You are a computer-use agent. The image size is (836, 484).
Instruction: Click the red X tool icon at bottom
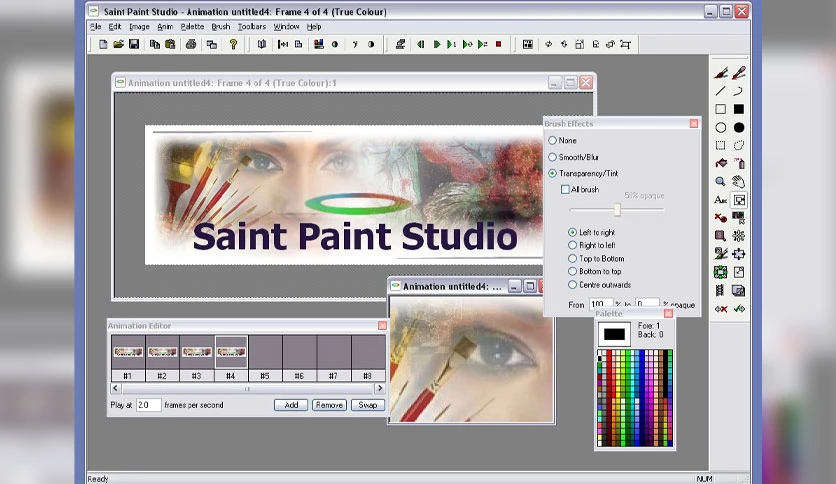coord(721,309)
